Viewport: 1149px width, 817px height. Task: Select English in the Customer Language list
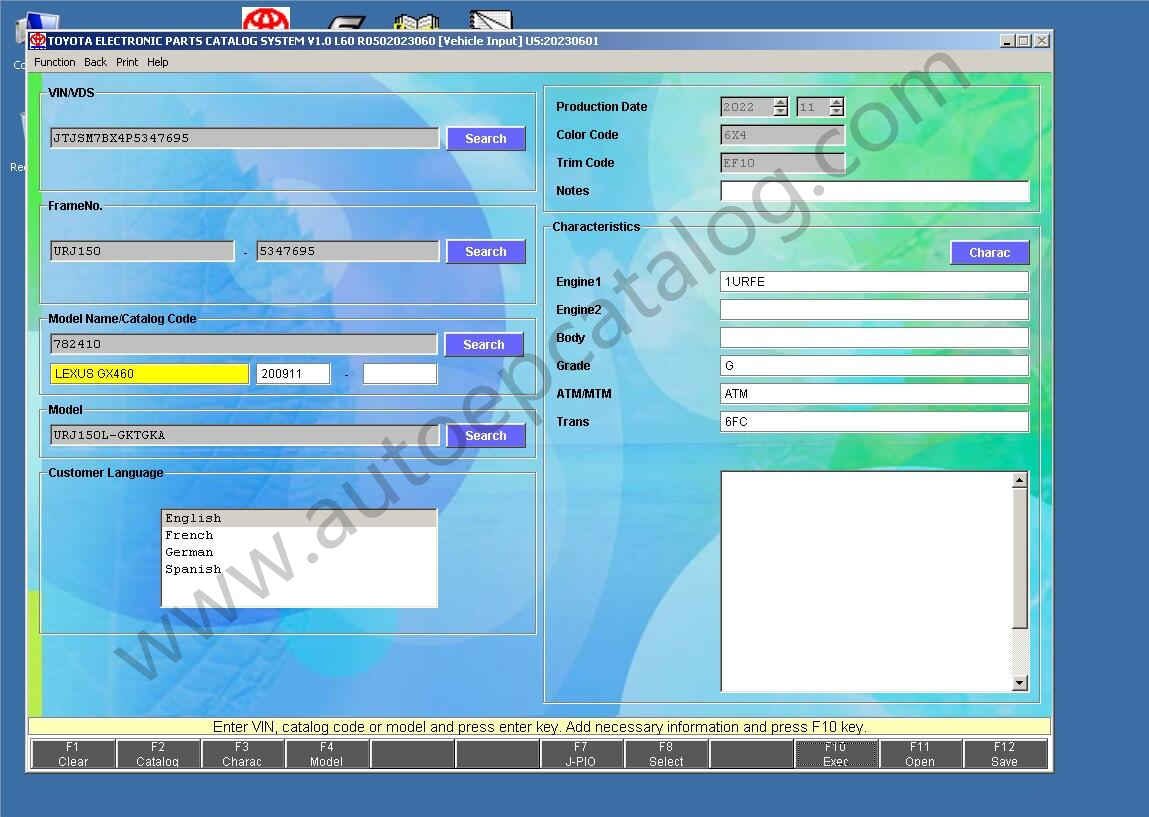click(299, 518)
